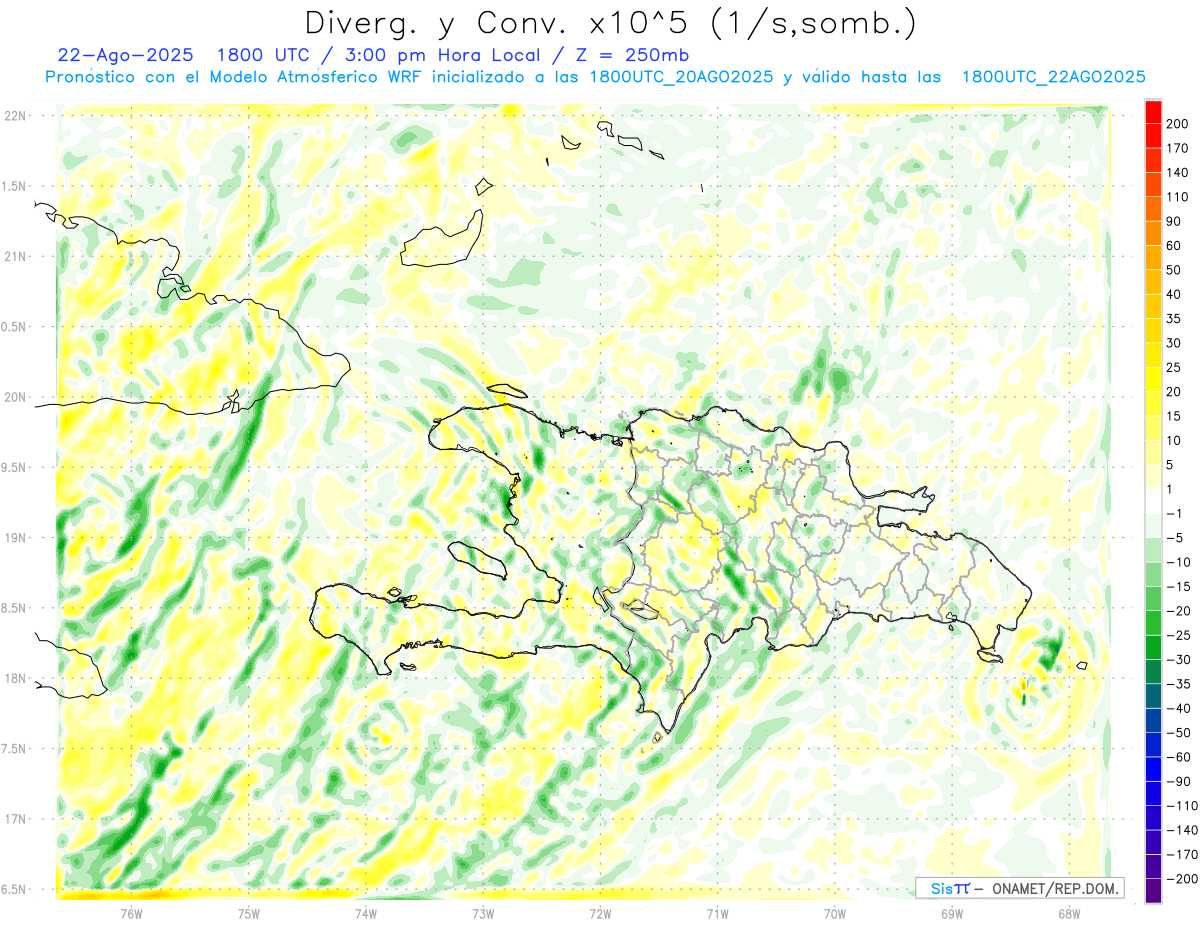The height and width of the screenshot is (927, 1200).
Task: Click the colorbar value 200
Action: coord(1176,123)
